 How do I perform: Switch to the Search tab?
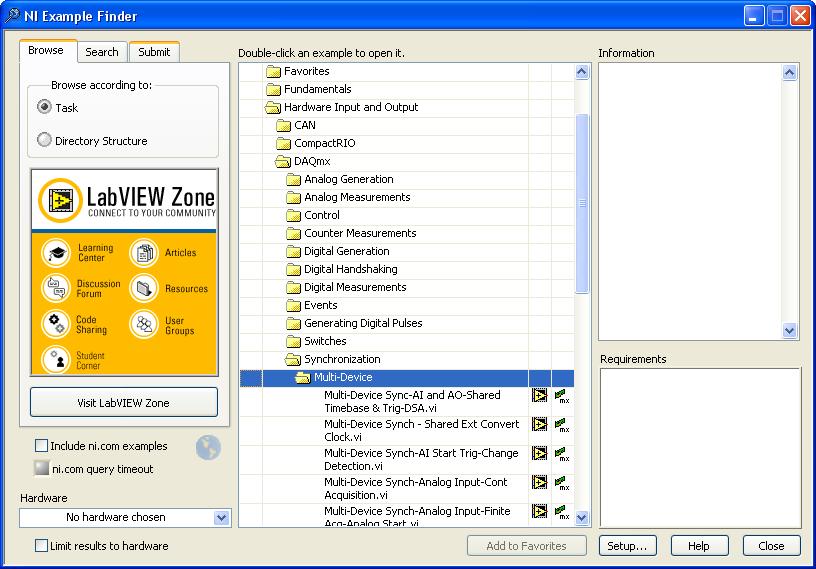(x=102, y=52)
